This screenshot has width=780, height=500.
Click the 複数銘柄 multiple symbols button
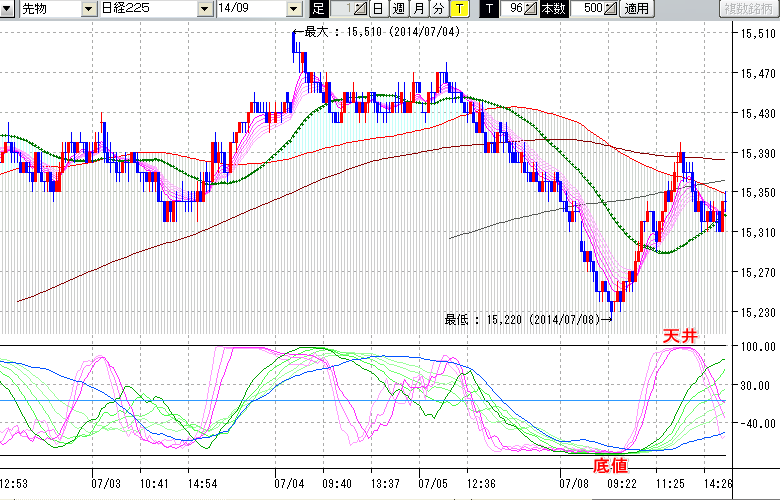coord(748,9)
